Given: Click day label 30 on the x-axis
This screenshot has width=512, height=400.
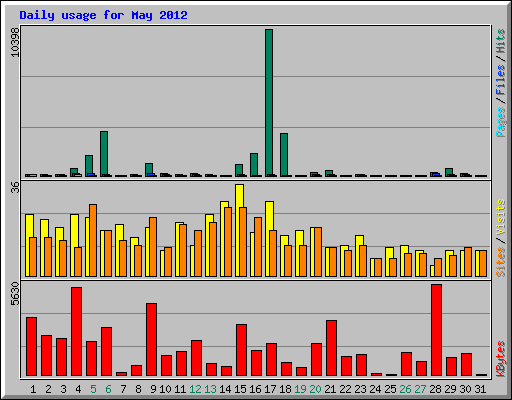Looking at the screenshot, I should tap(465, 389).
